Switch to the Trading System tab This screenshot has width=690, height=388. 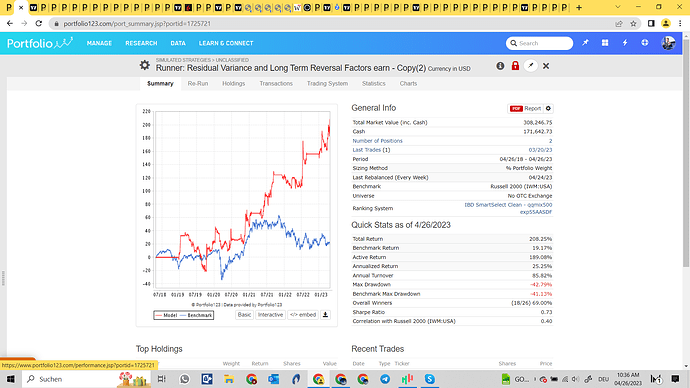327,84
